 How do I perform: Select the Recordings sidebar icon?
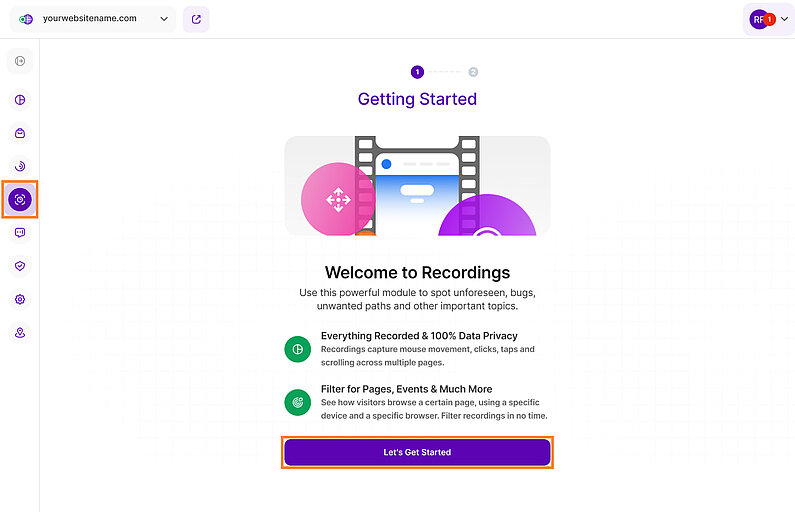coord(20,199)
